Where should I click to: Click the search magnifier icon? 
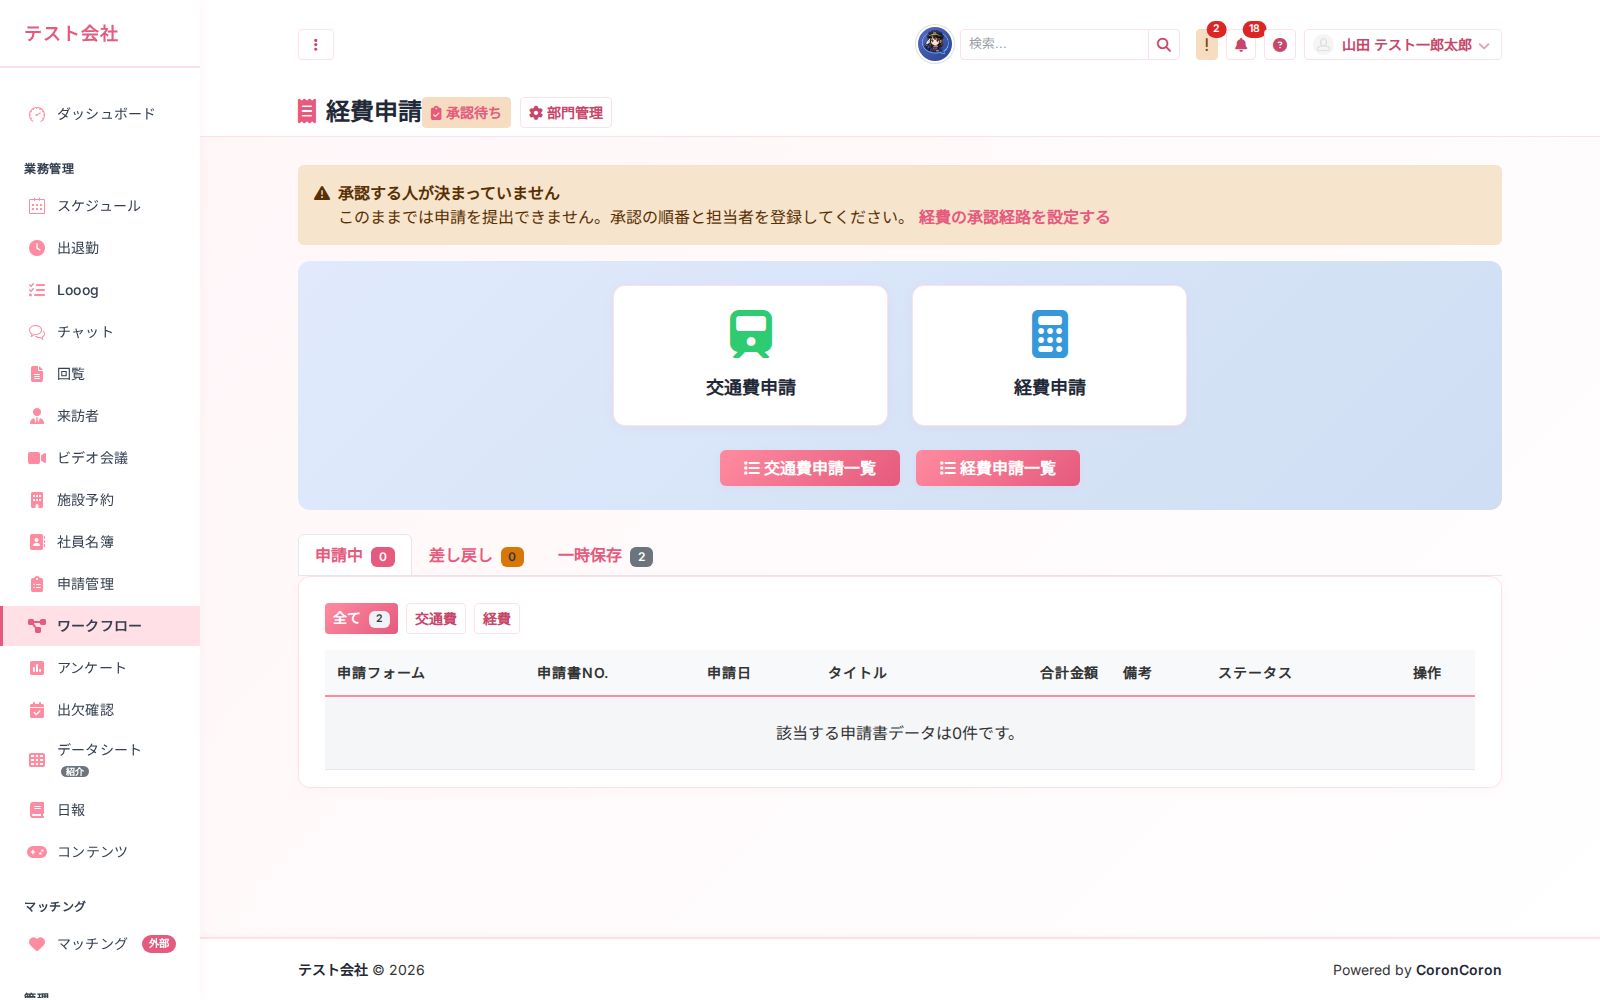[x=1164, y=44]
